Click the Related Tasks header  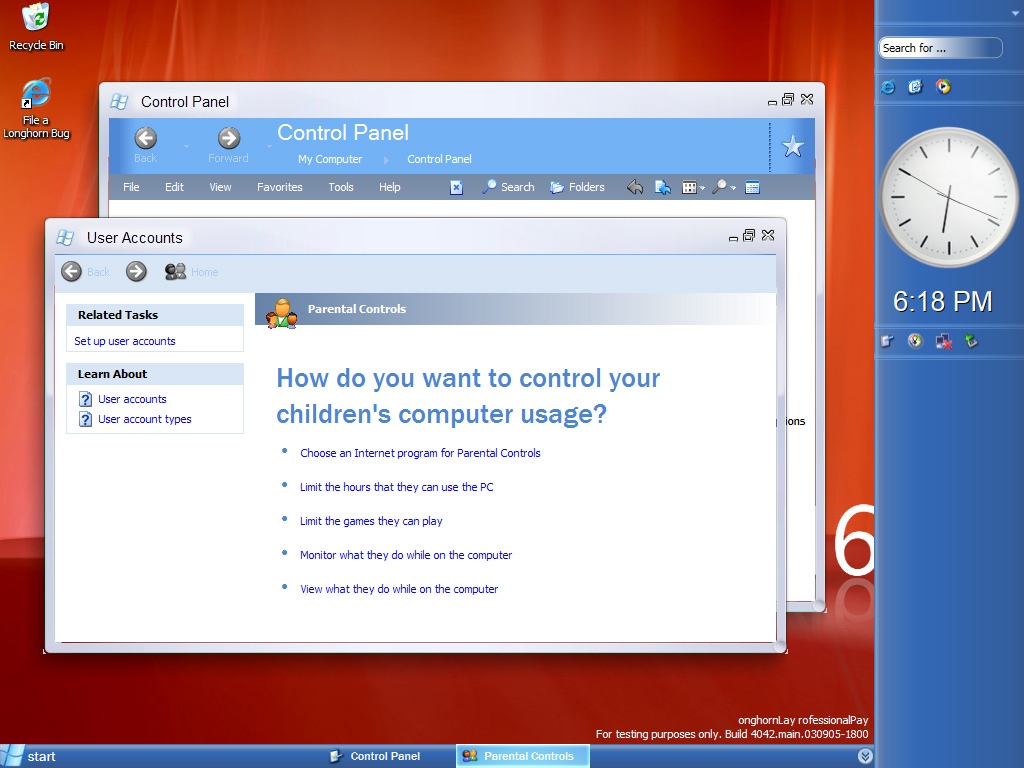click(x=155, y=315)
